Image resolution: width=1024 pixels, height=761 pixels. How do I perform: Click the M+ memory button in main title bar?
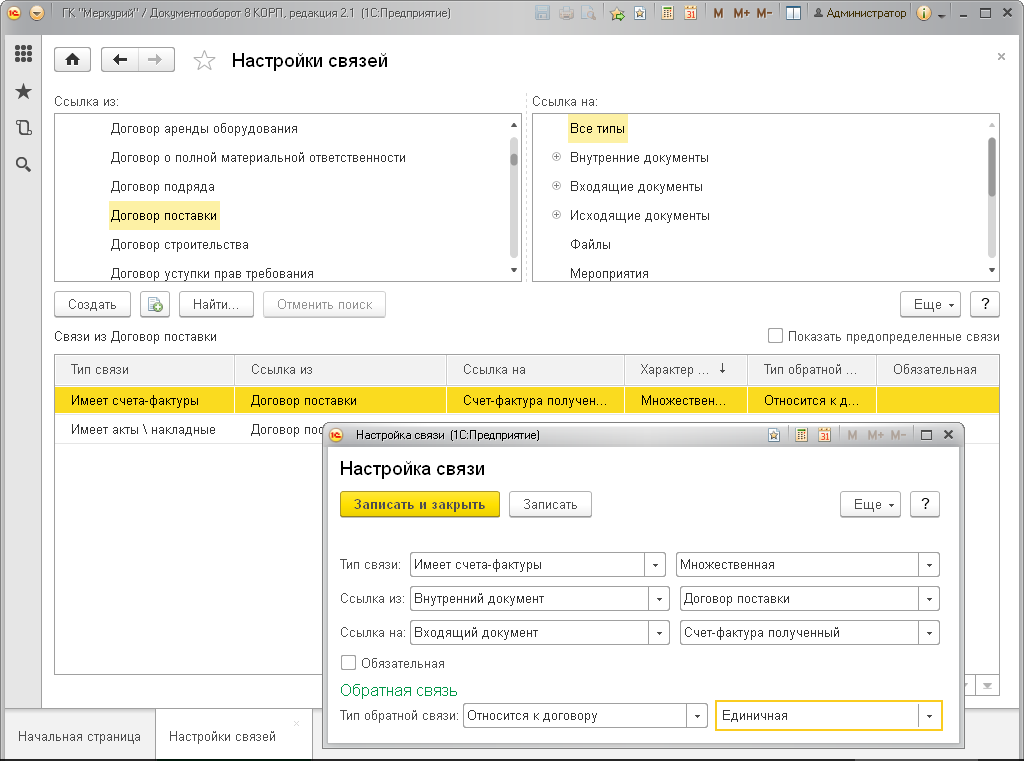(x=741, y=13)
